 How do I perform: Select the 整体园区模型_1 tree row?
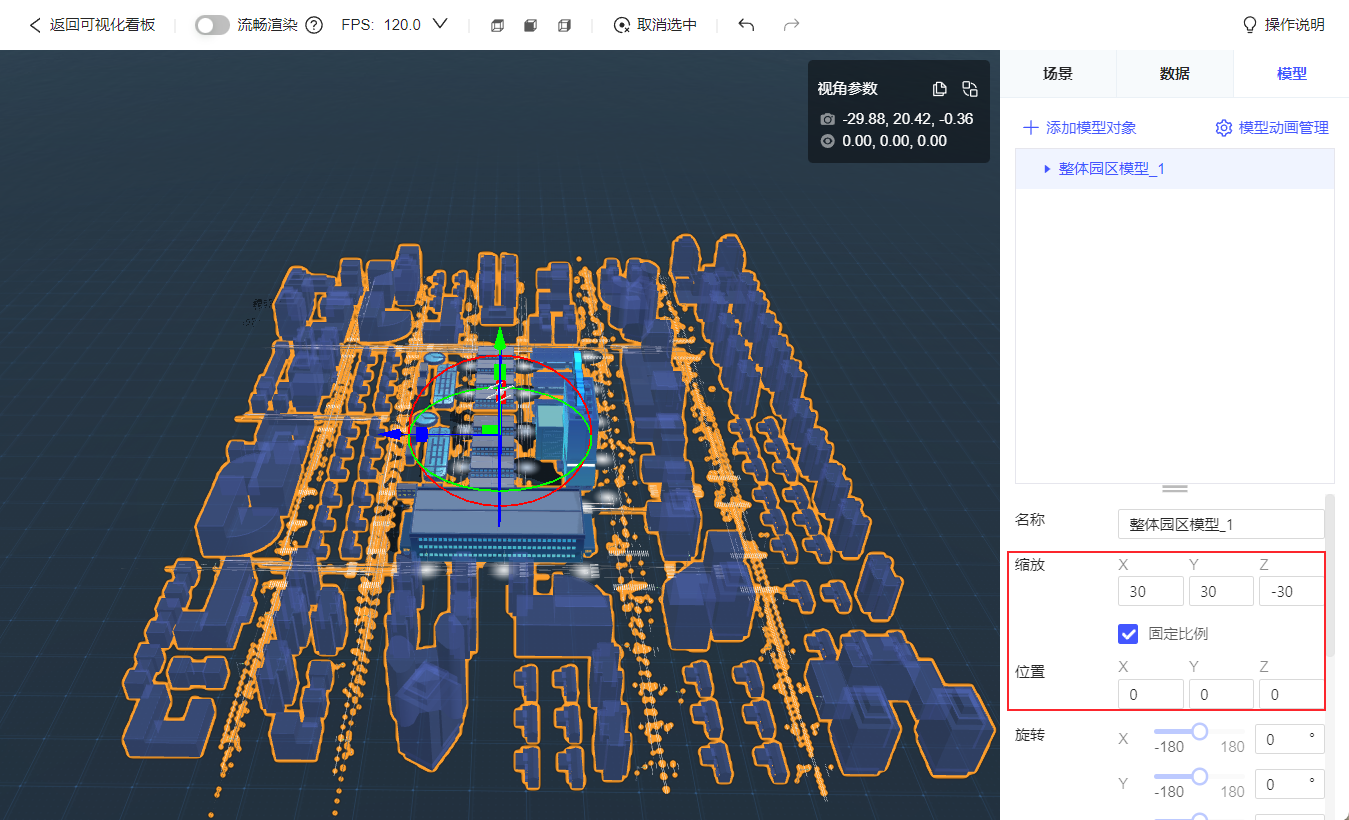point(1174,169)
